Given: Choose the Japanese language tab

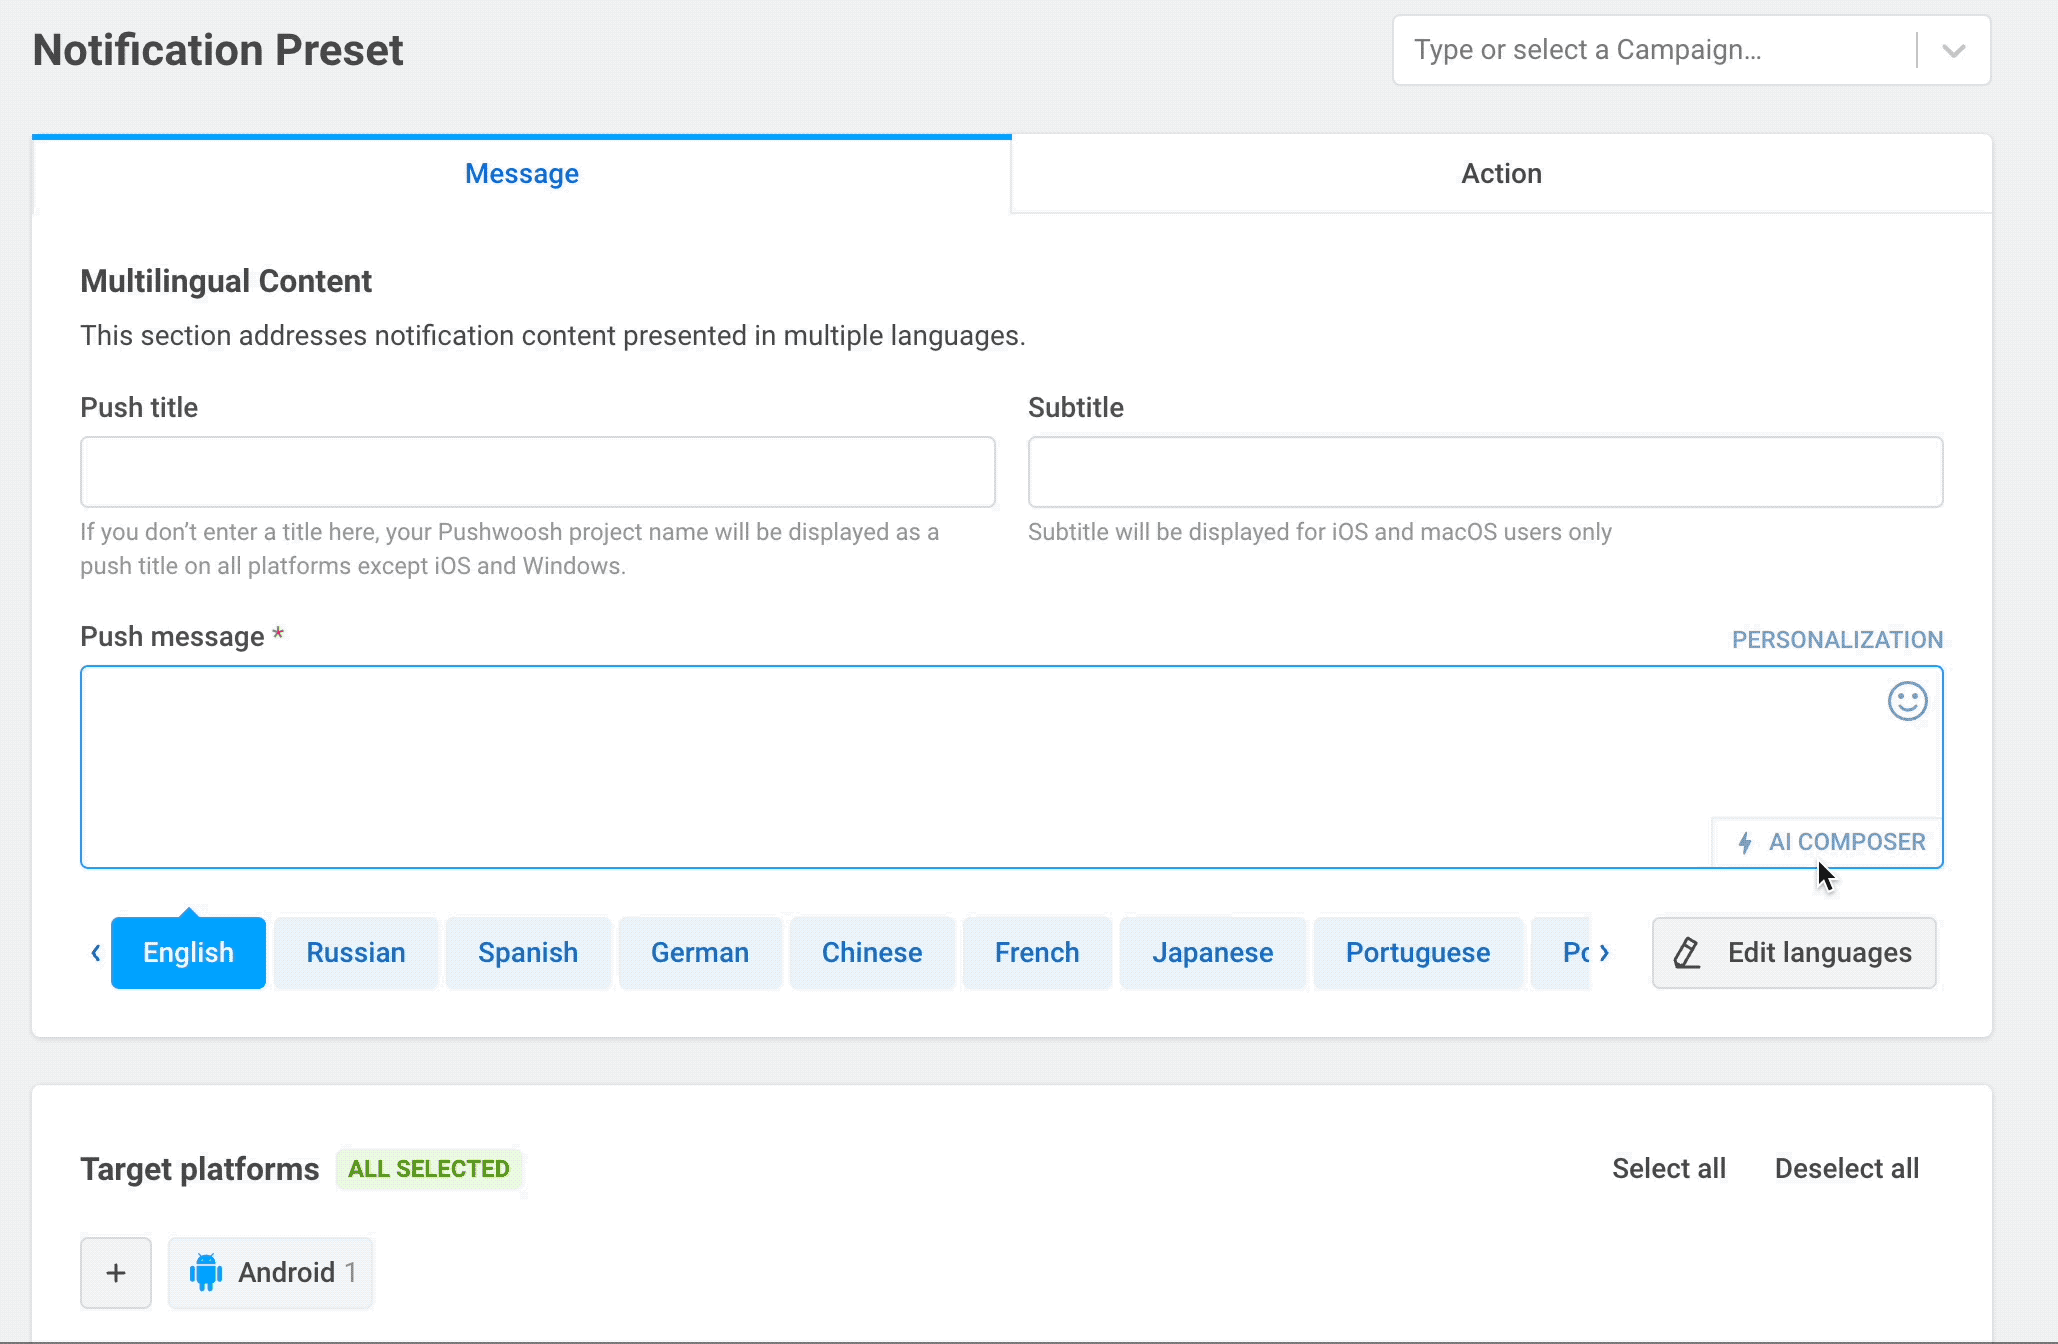Looking at the screenshot, I should tap(1212, 953).
